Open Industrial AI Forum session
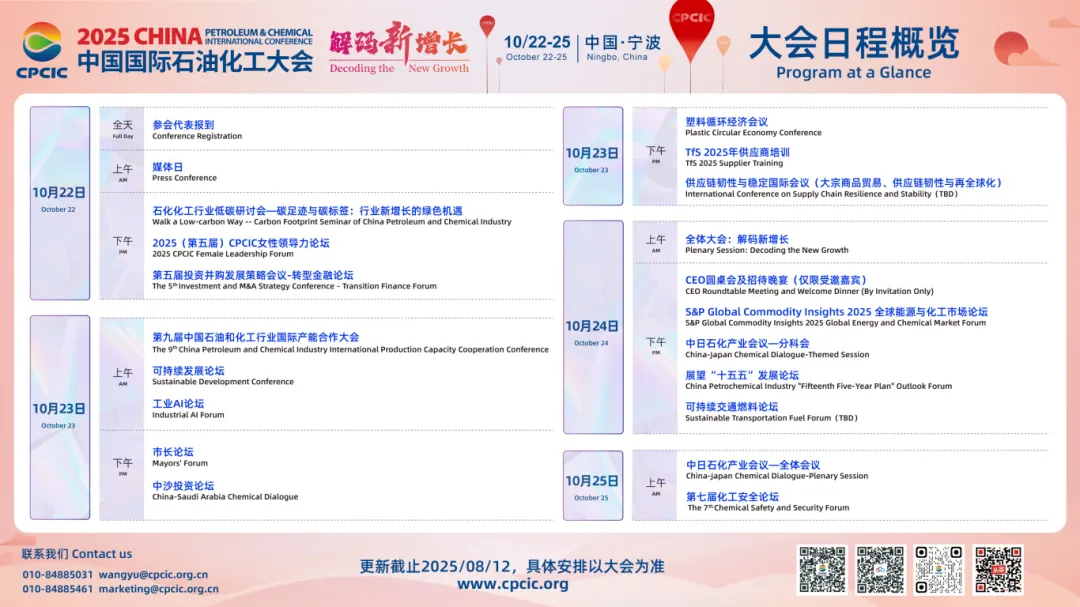 click(188, 409)
